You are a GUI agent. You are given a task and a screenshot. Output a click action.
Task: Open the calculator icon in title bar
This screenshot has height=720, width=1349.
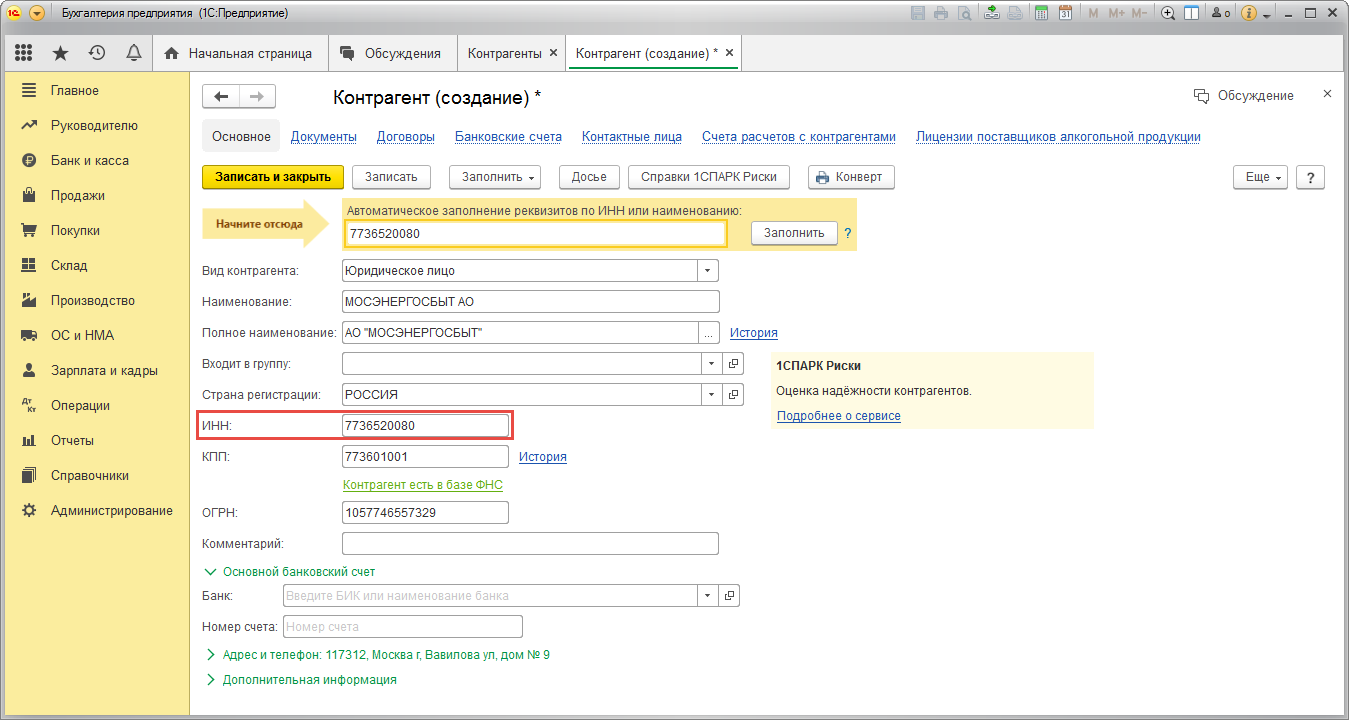(1041, 13)
